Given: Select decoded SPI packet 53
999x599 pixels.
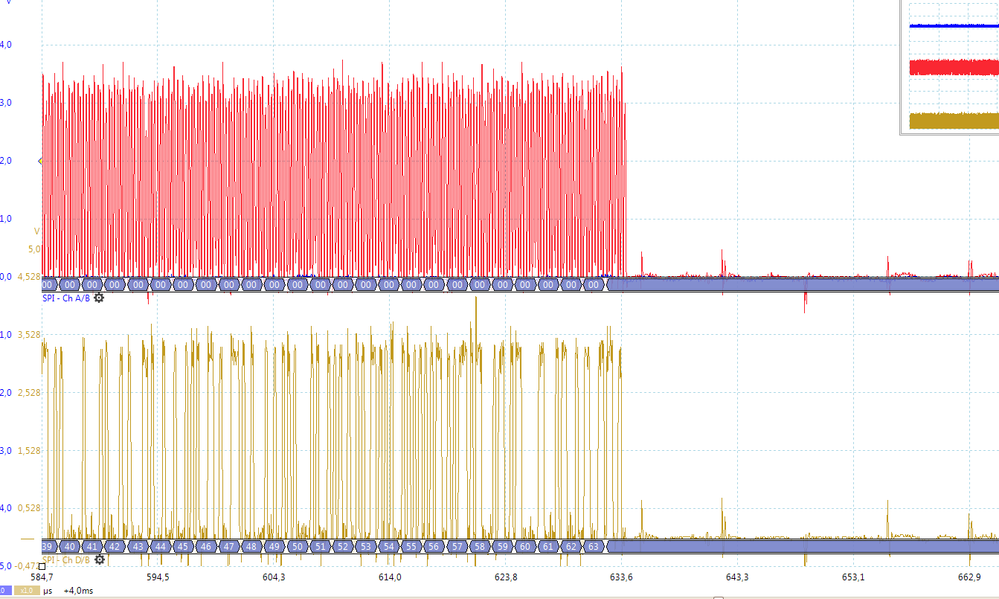Looking at the screenshot, I should [x=366, y=546].
